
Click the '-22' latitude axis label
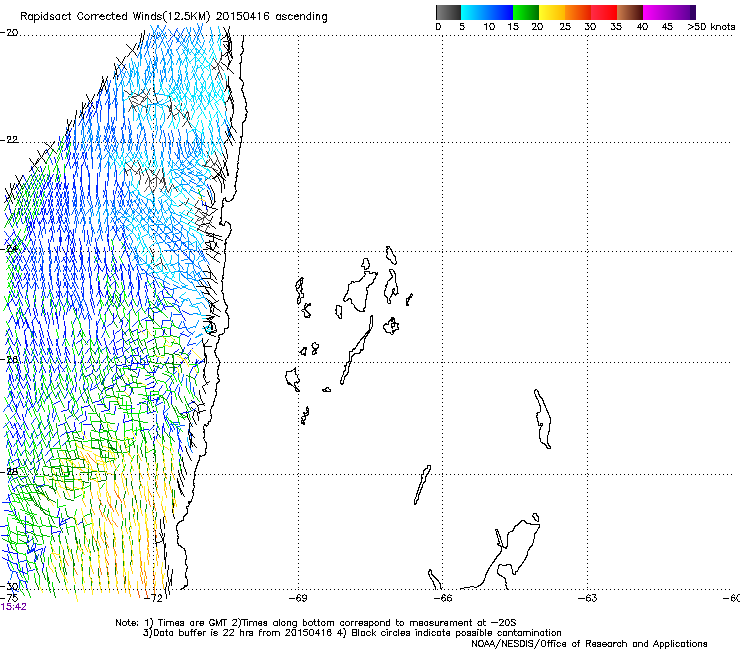(9, 140)
